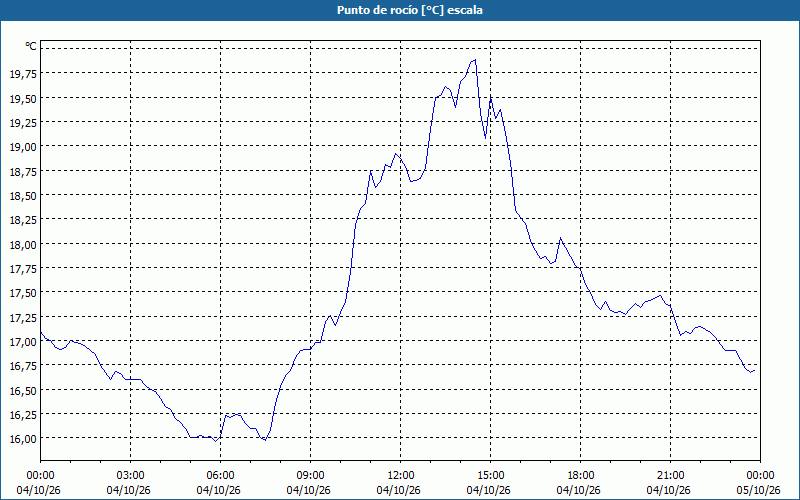Click the 21:00 time axis label
The width and height of the screenshot is (800, 500).
click(668, 476)
